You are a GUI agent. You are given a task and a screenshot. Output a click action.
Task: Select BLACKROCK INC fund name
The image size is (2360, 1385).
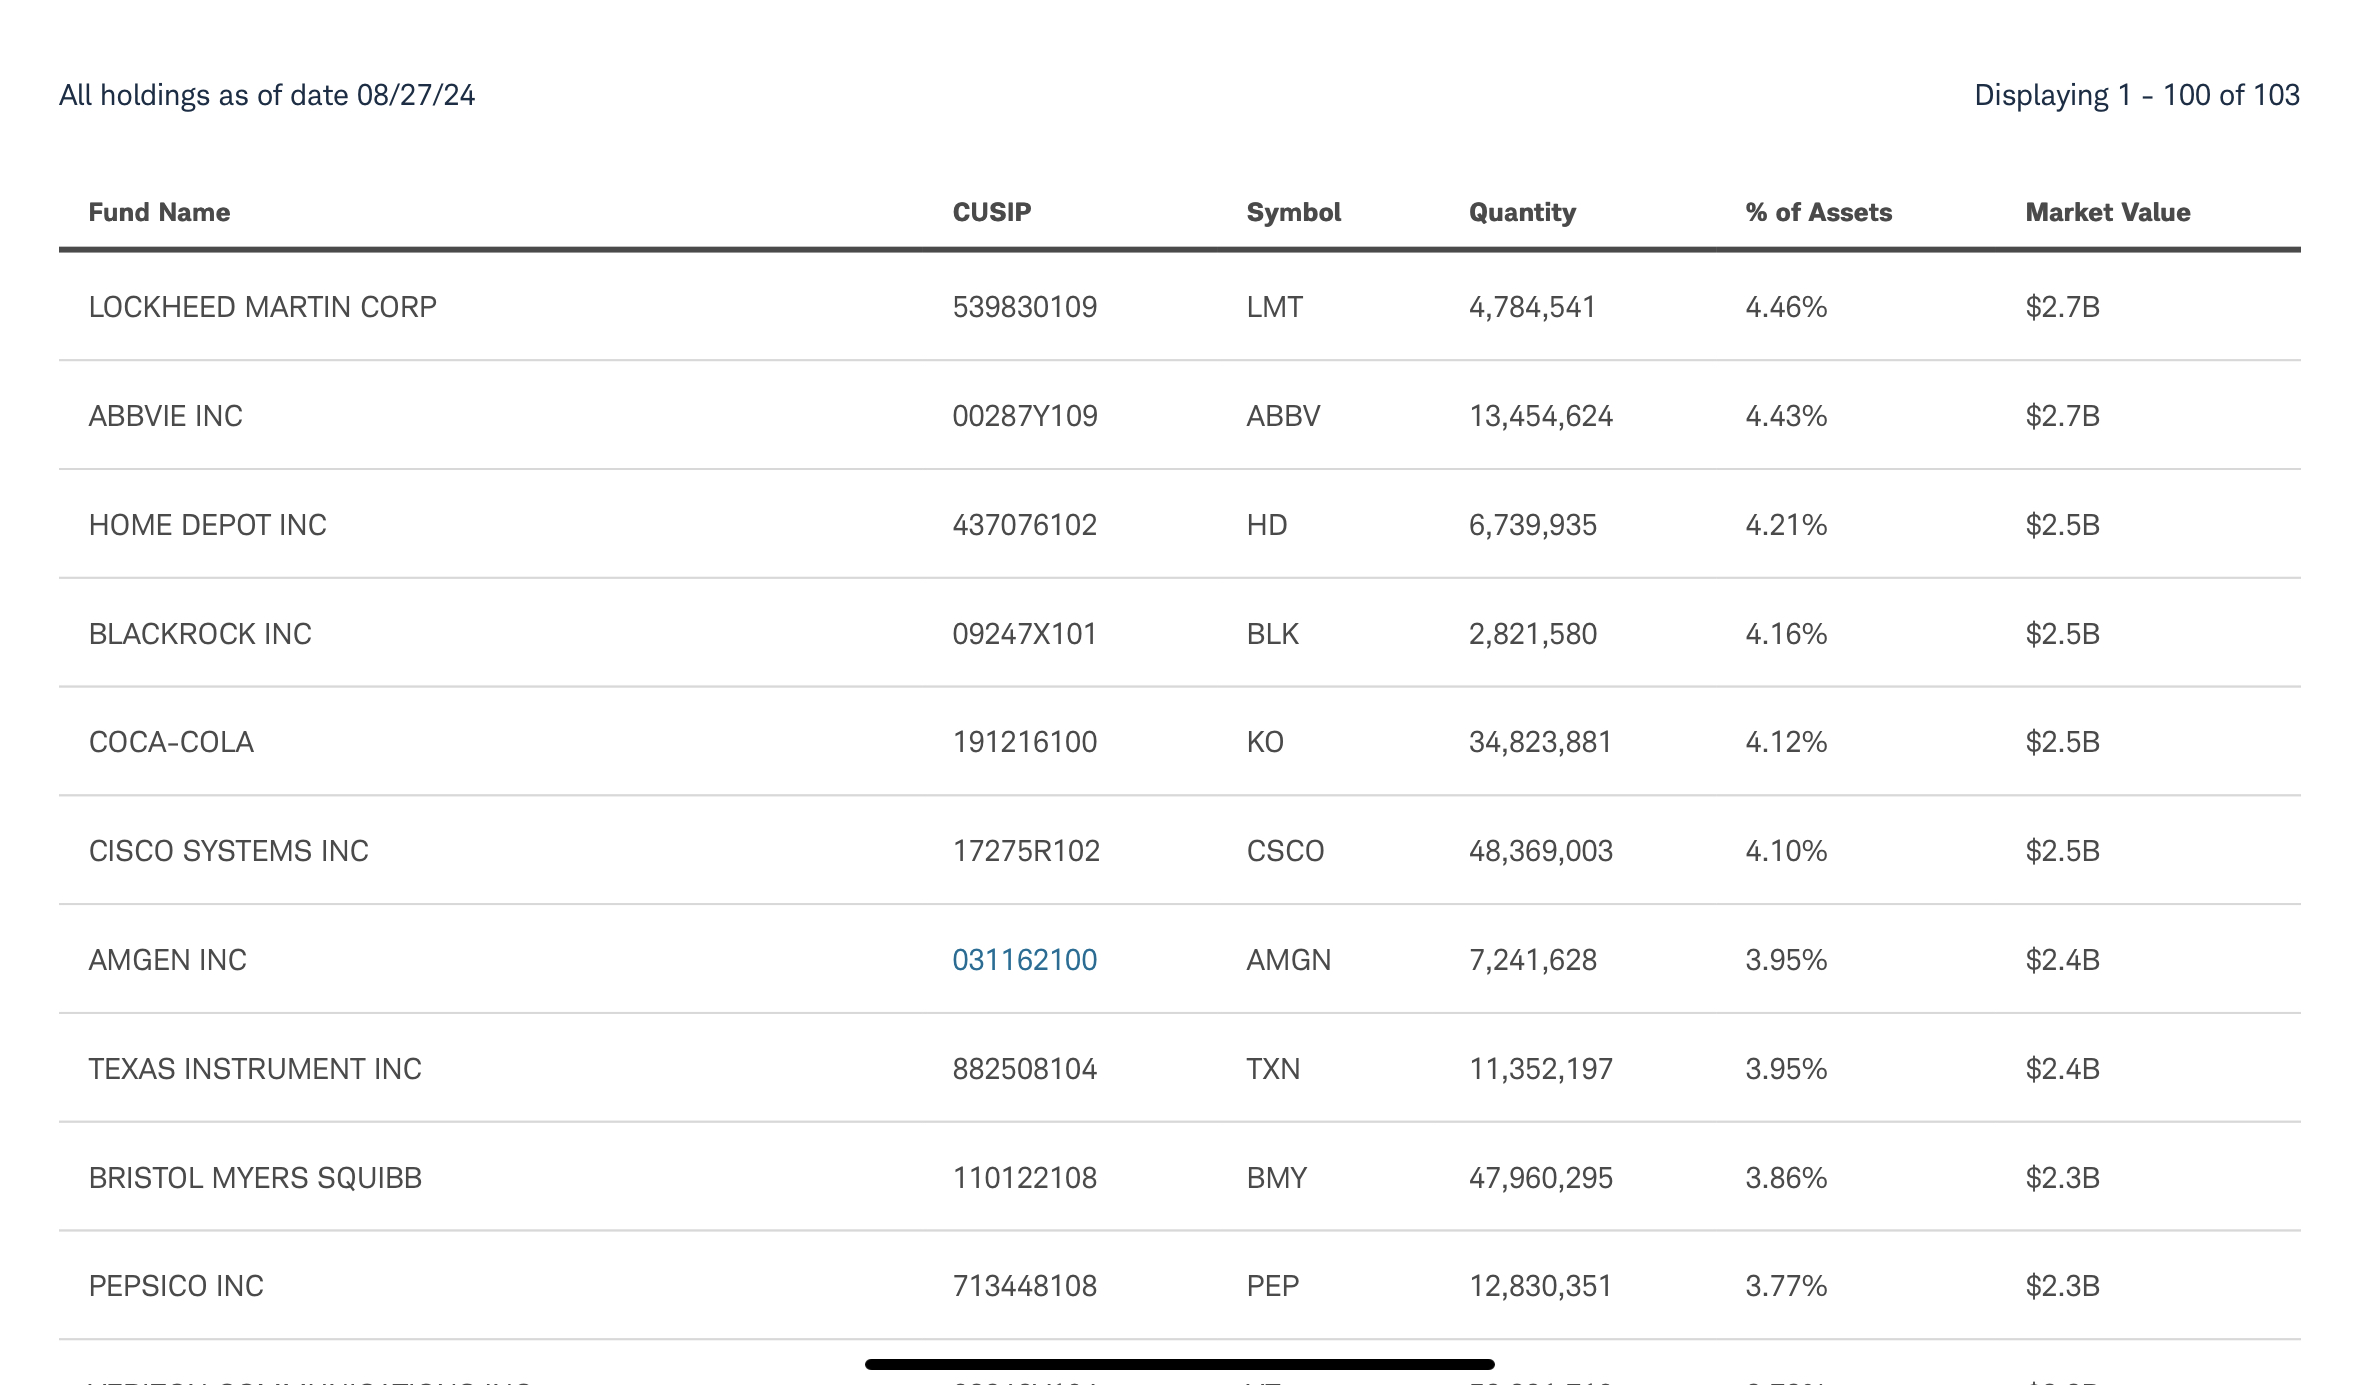[x=200, y=634]
